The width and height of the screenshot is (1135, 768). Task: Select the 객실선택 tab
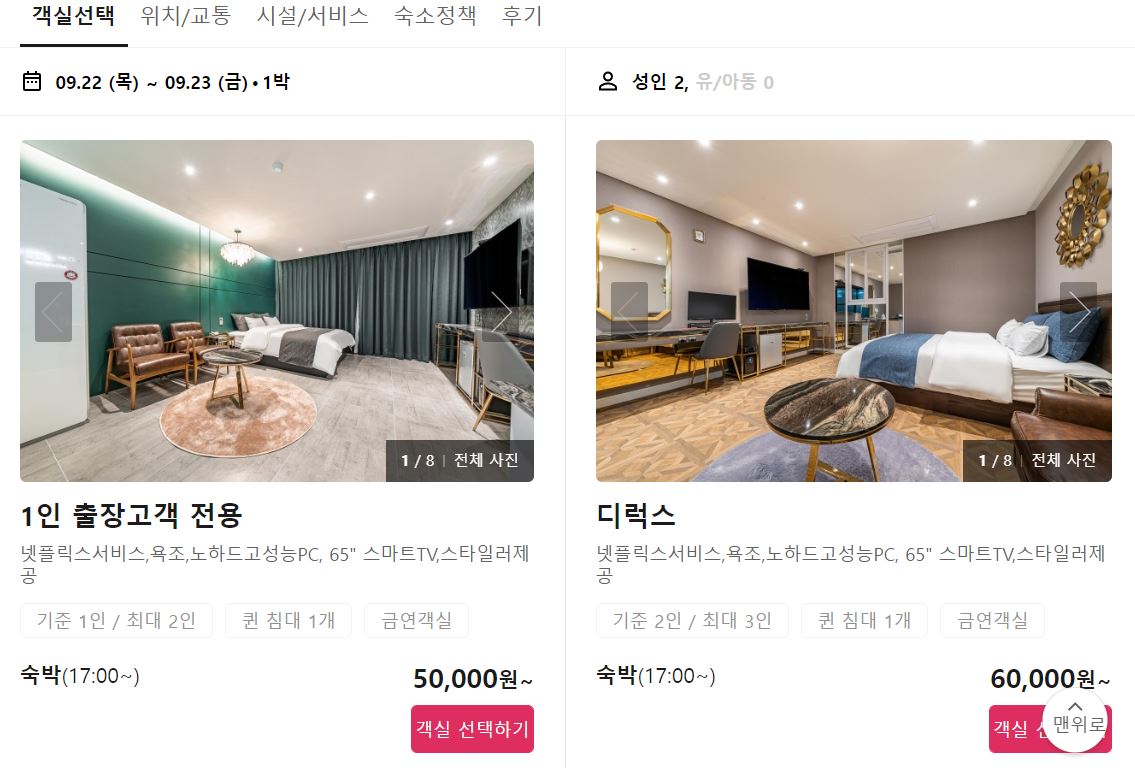click(74, 16)
